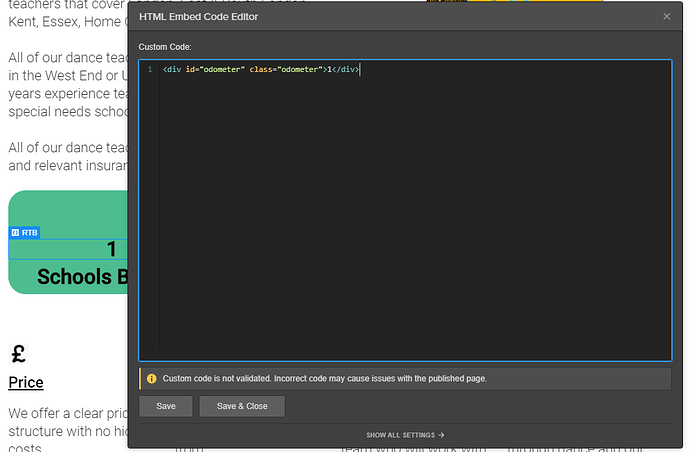Click the Custom Code label
The height and width of the screenshot is (452, 690).
pyautogui.click(x=165, y=47)
